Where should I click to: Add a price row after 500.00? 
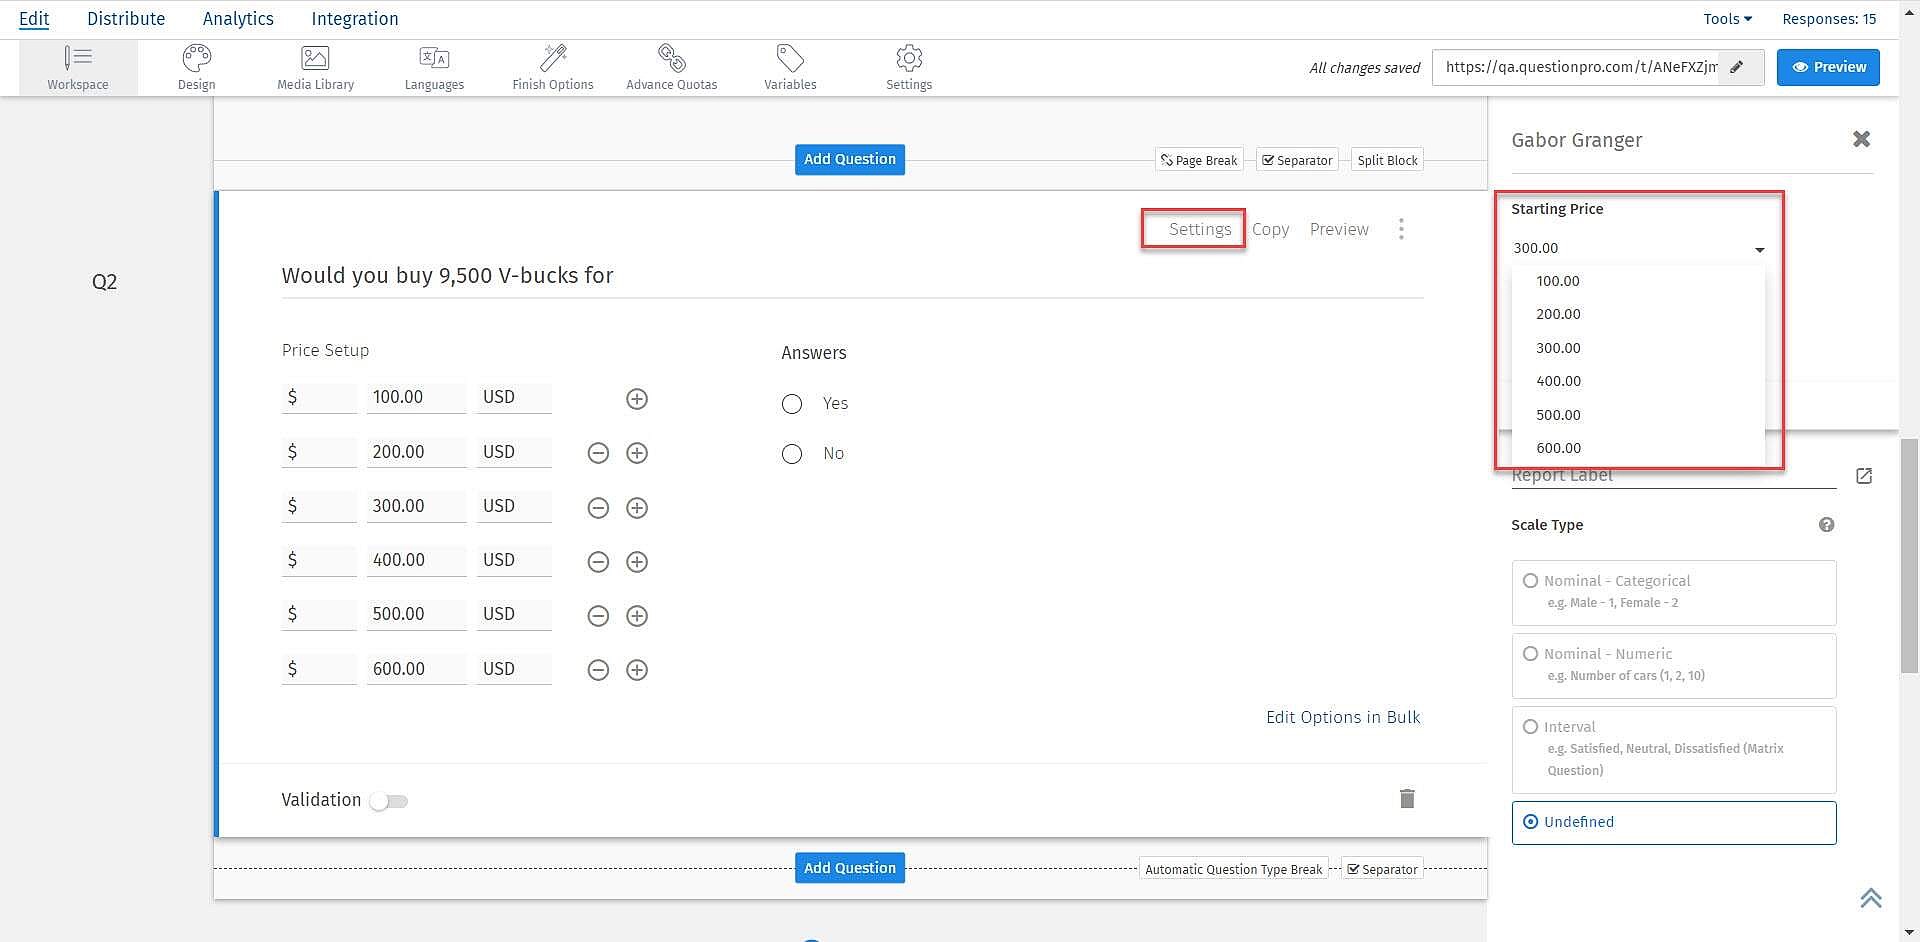pyautogui.click(x=637, y=616)
